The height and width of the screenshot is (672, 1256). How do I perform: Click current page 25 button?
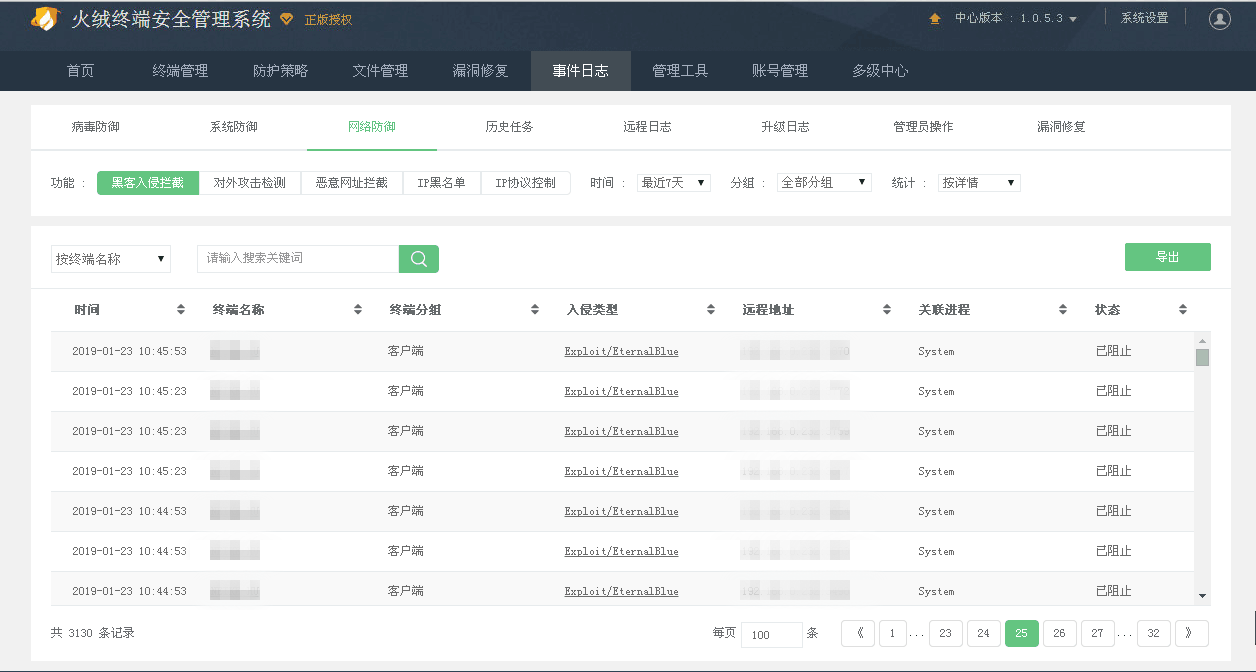coord(1022,633)
